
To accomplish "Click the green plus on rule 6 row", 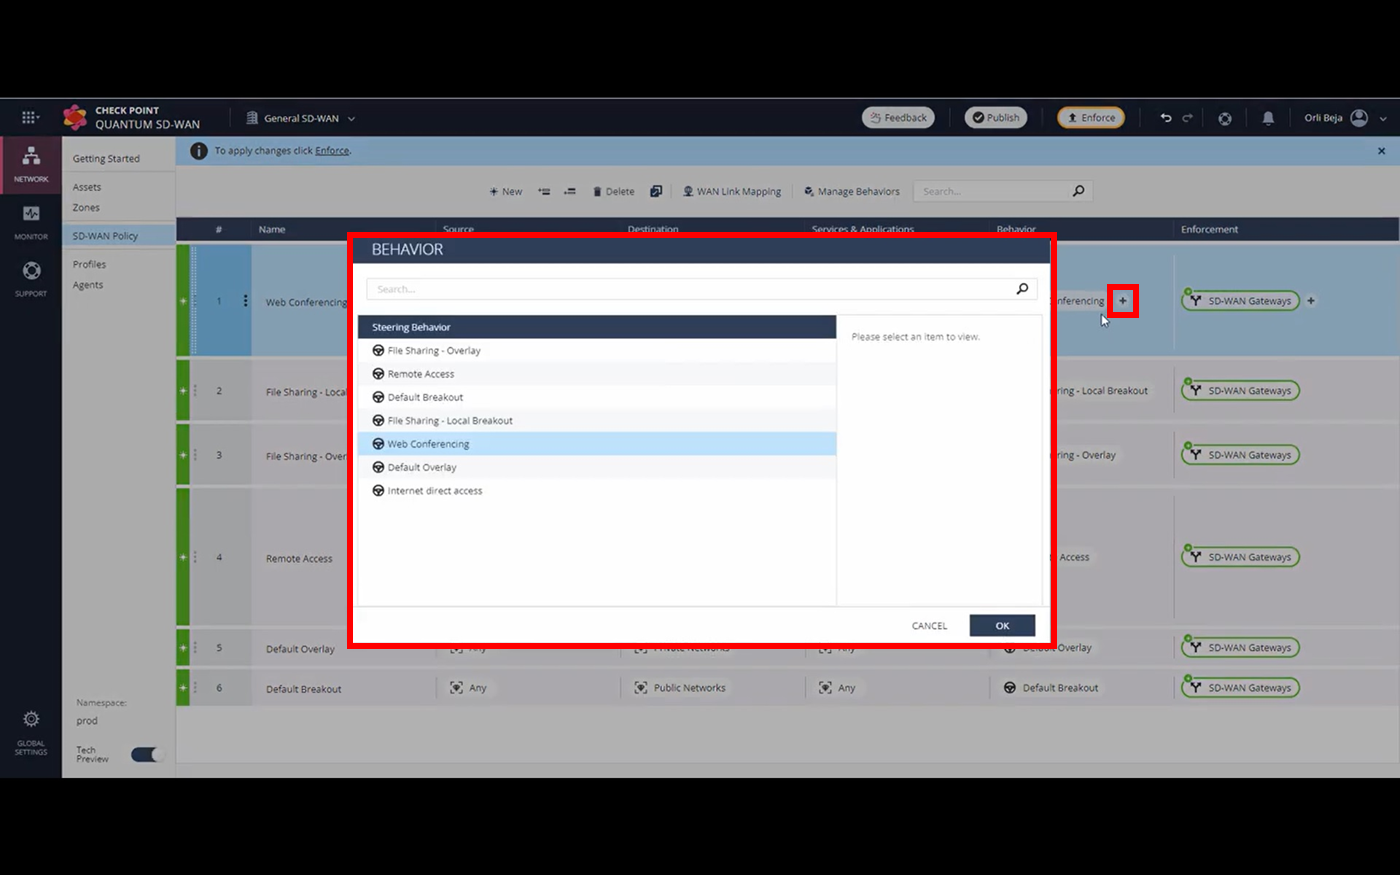I will point(183,687).
